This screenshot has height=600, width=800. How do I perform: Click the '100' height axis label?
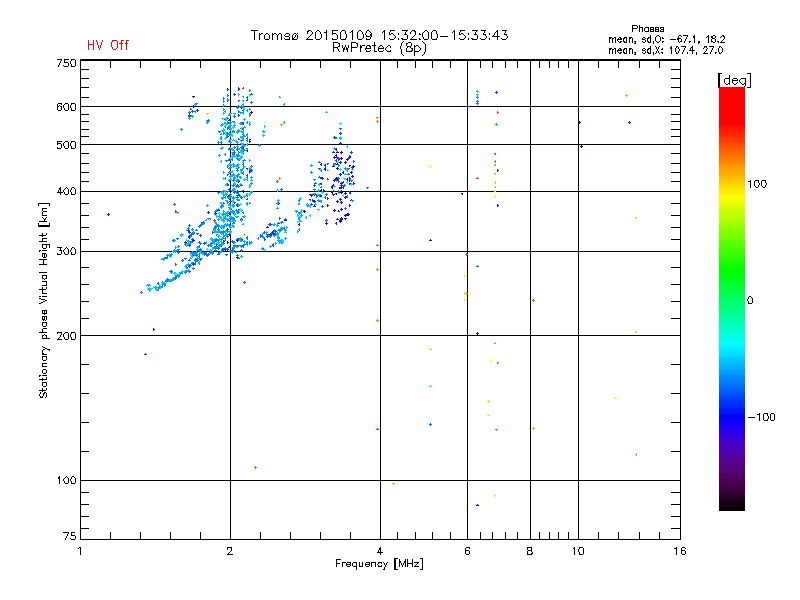click(x=67, y=481)
